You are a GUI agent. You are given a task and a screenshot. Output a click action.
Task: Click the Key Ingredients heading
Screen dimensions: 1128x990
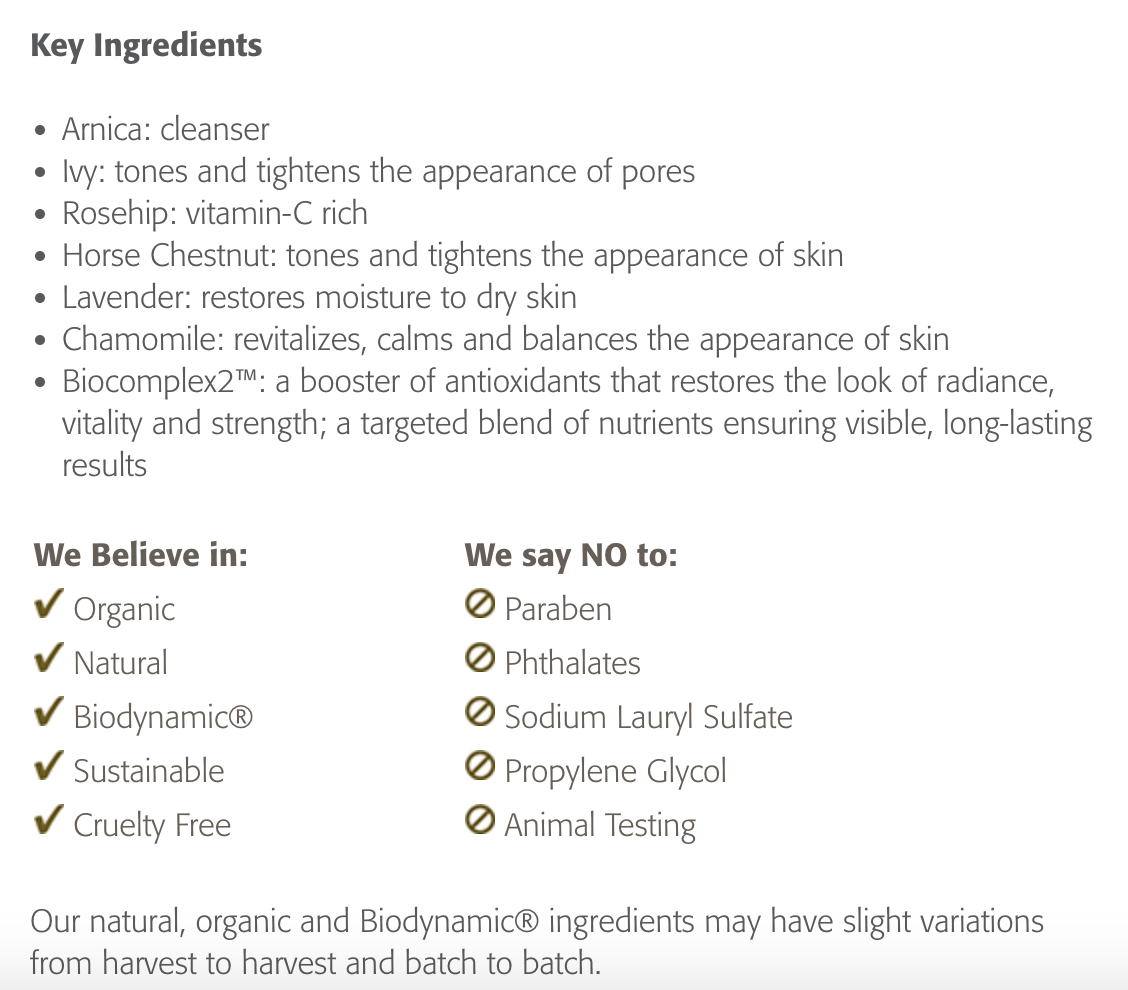(146, 46)
